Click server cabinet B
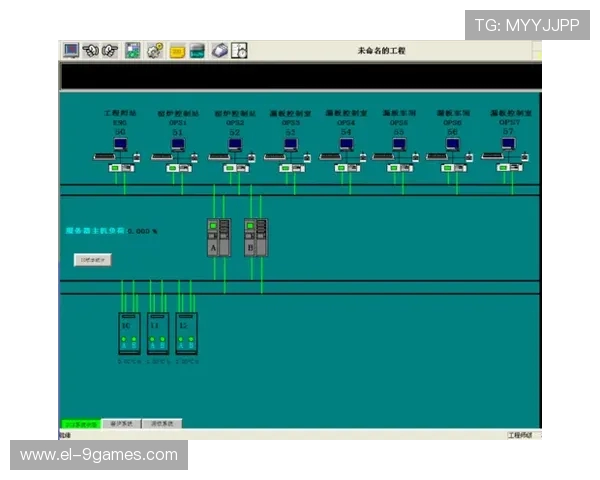 pyautogui.click(x=256, y=237)
